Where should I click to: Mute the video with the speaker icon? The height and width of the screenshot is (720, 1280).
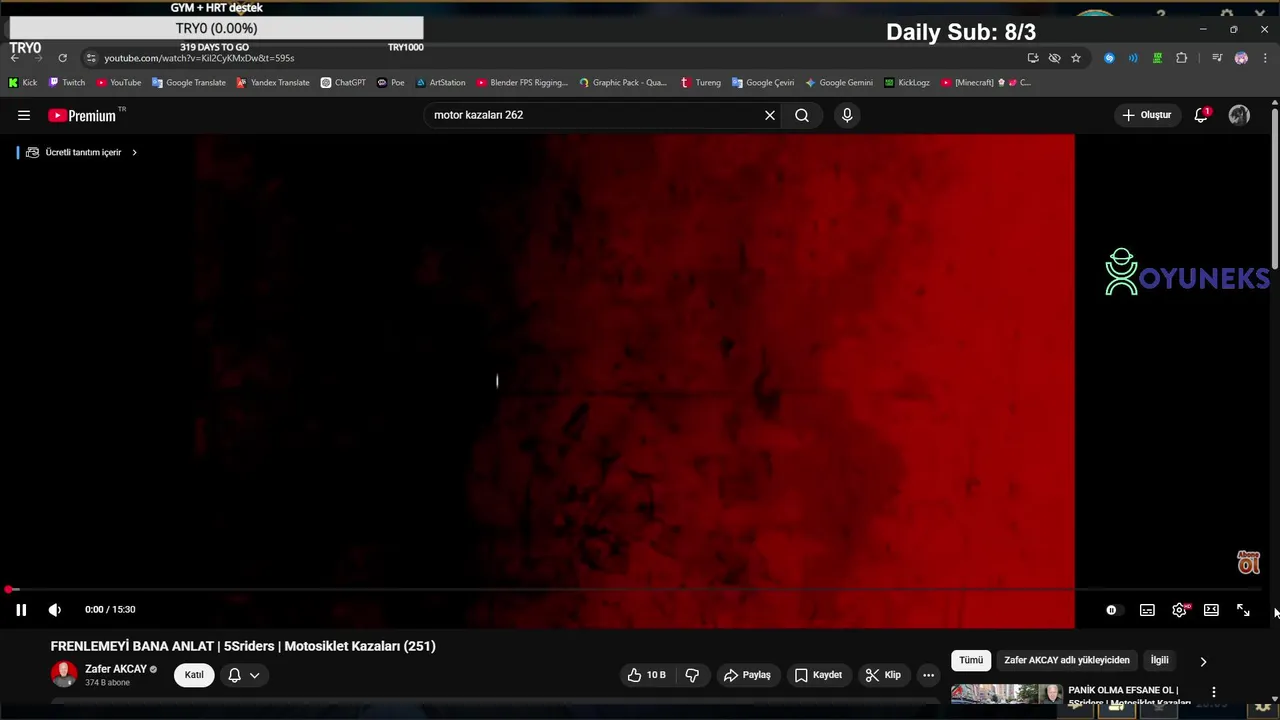click(x=55, y=610)
